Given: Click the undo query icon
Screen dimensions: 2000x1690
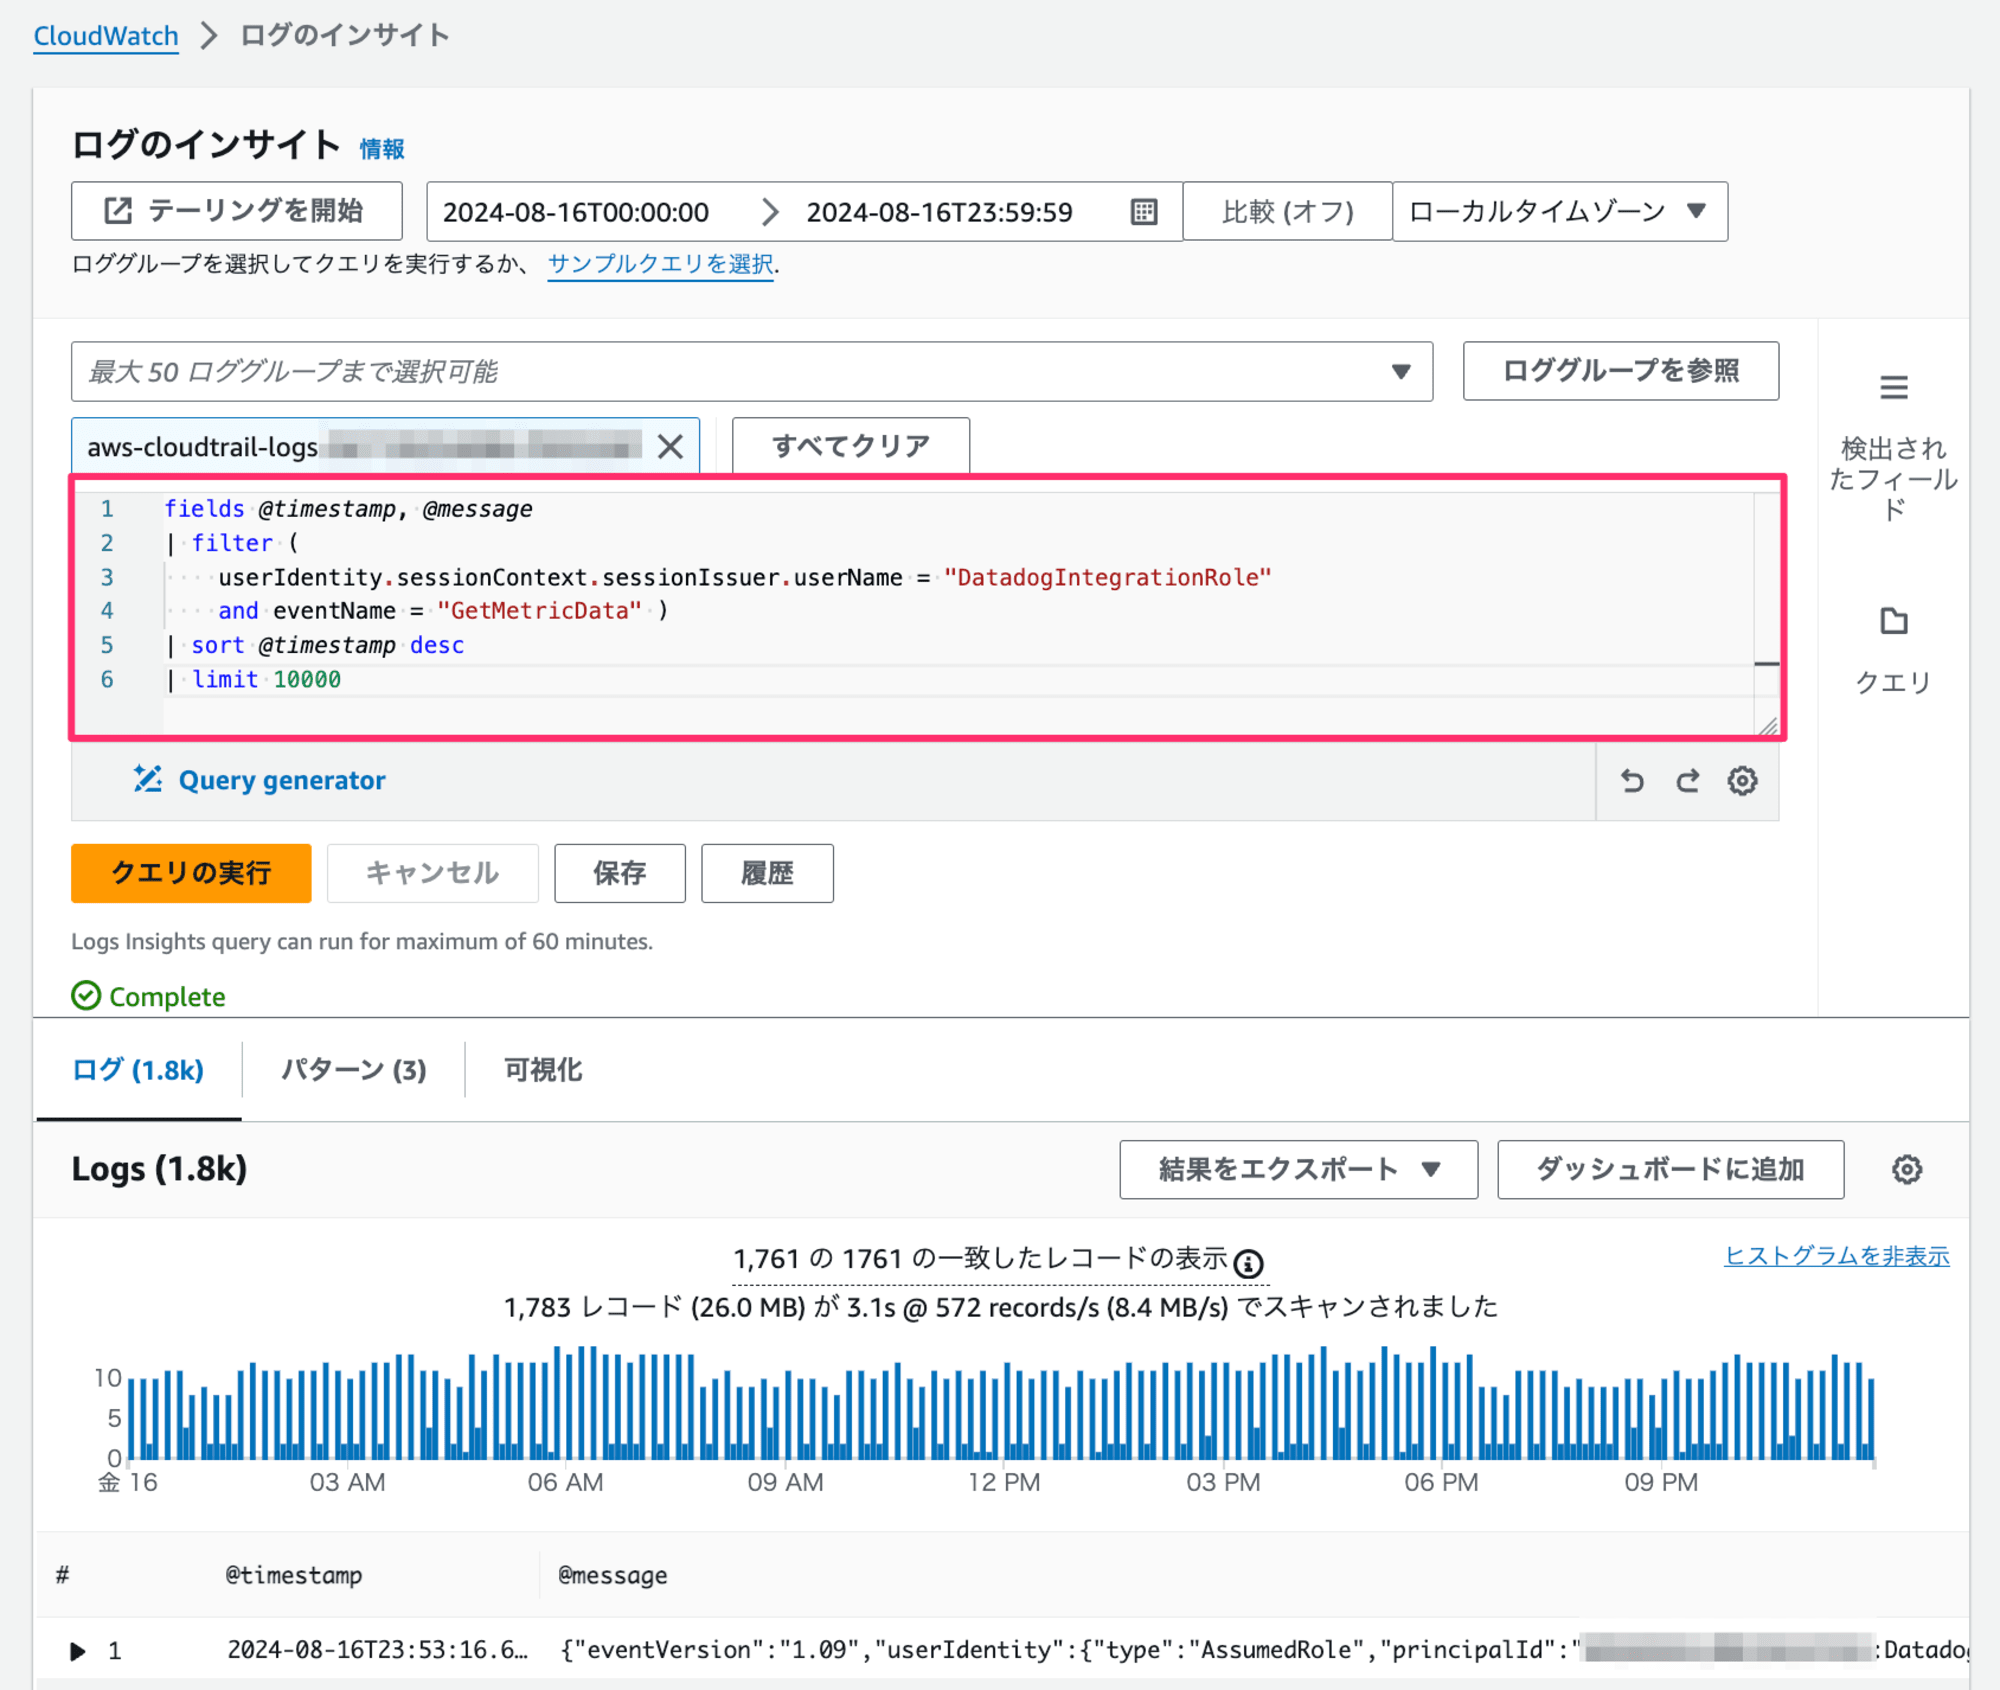Looking at the screenshot, I should pyautogui.click(x=1632, y=781).
